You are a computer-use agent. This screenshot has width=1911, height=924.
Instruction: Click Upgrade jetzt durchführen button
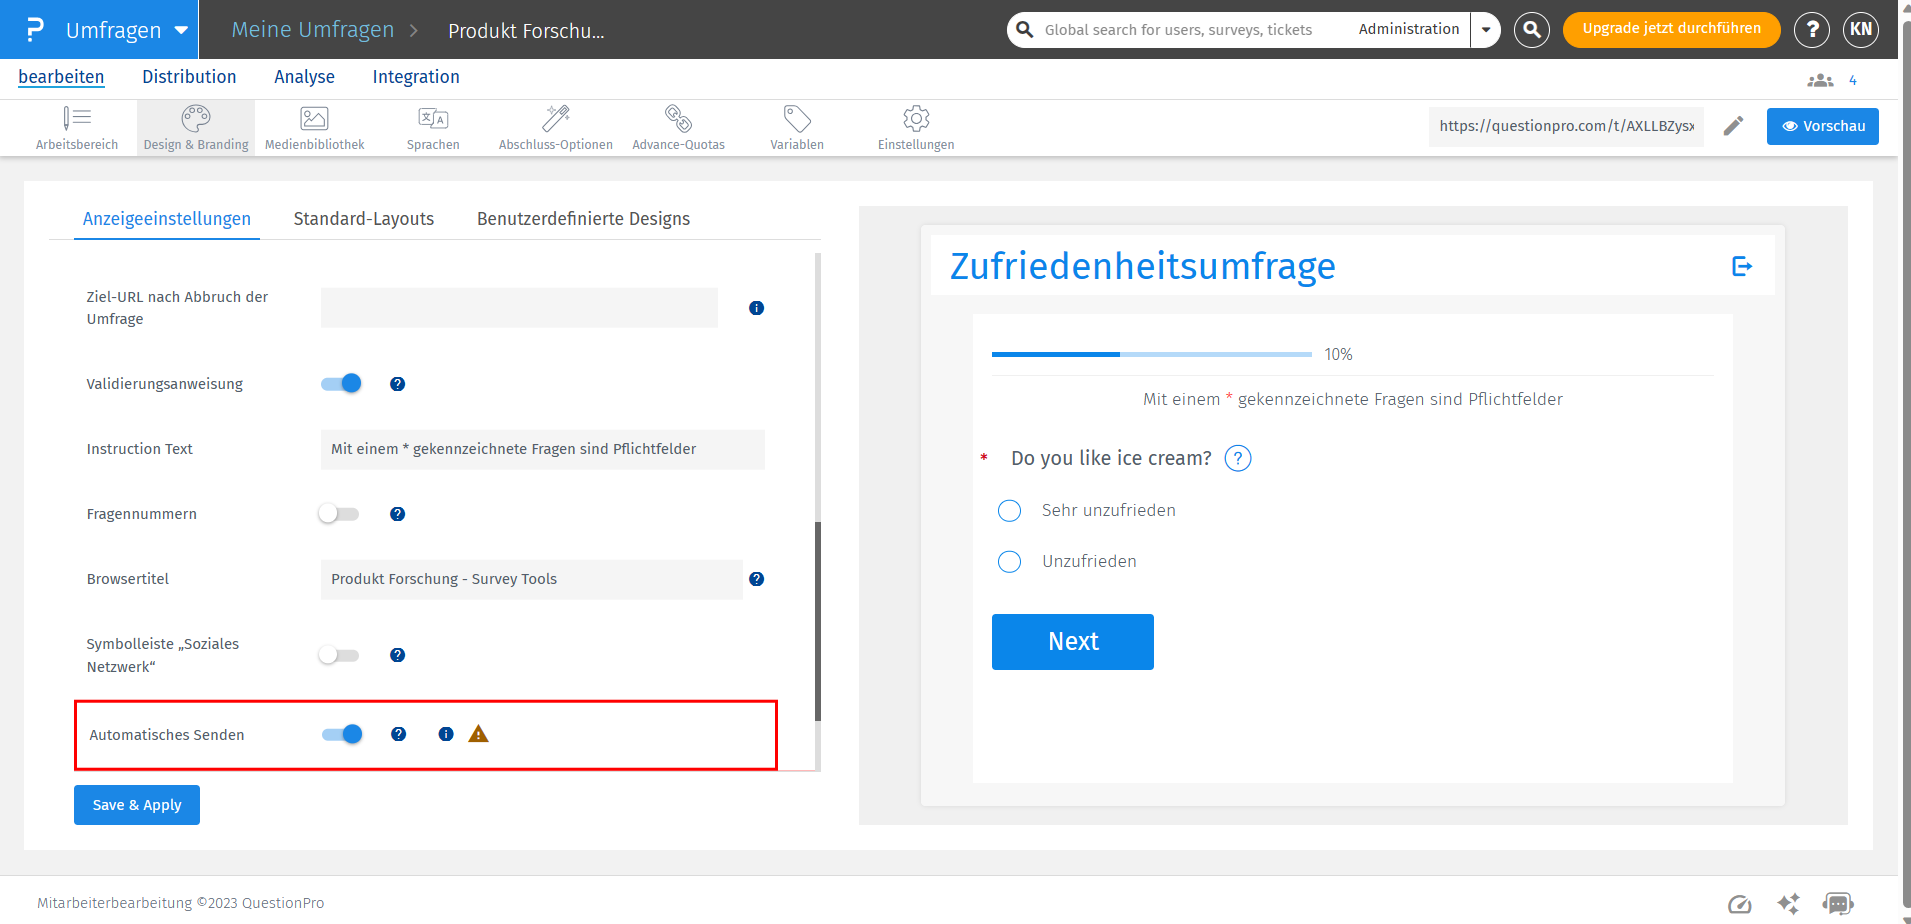(x=1671, y=29)
